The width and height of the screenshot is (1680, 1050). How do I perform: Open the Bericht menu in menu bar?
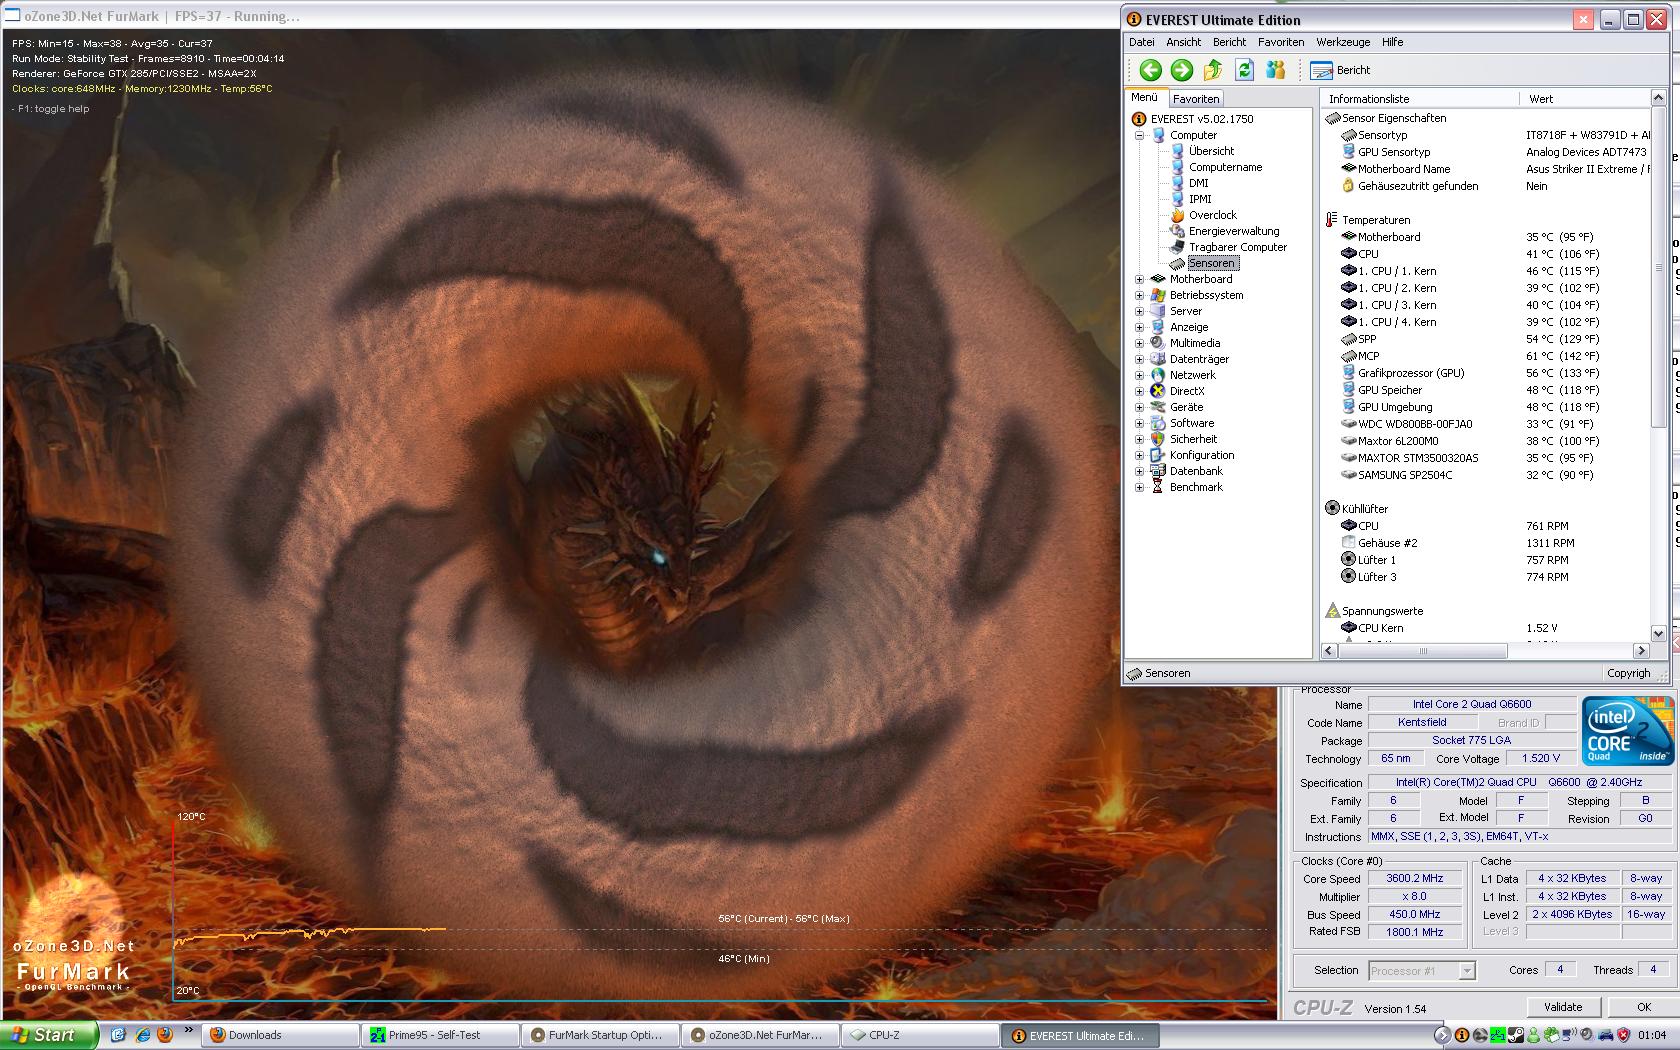click(1229, 42)
